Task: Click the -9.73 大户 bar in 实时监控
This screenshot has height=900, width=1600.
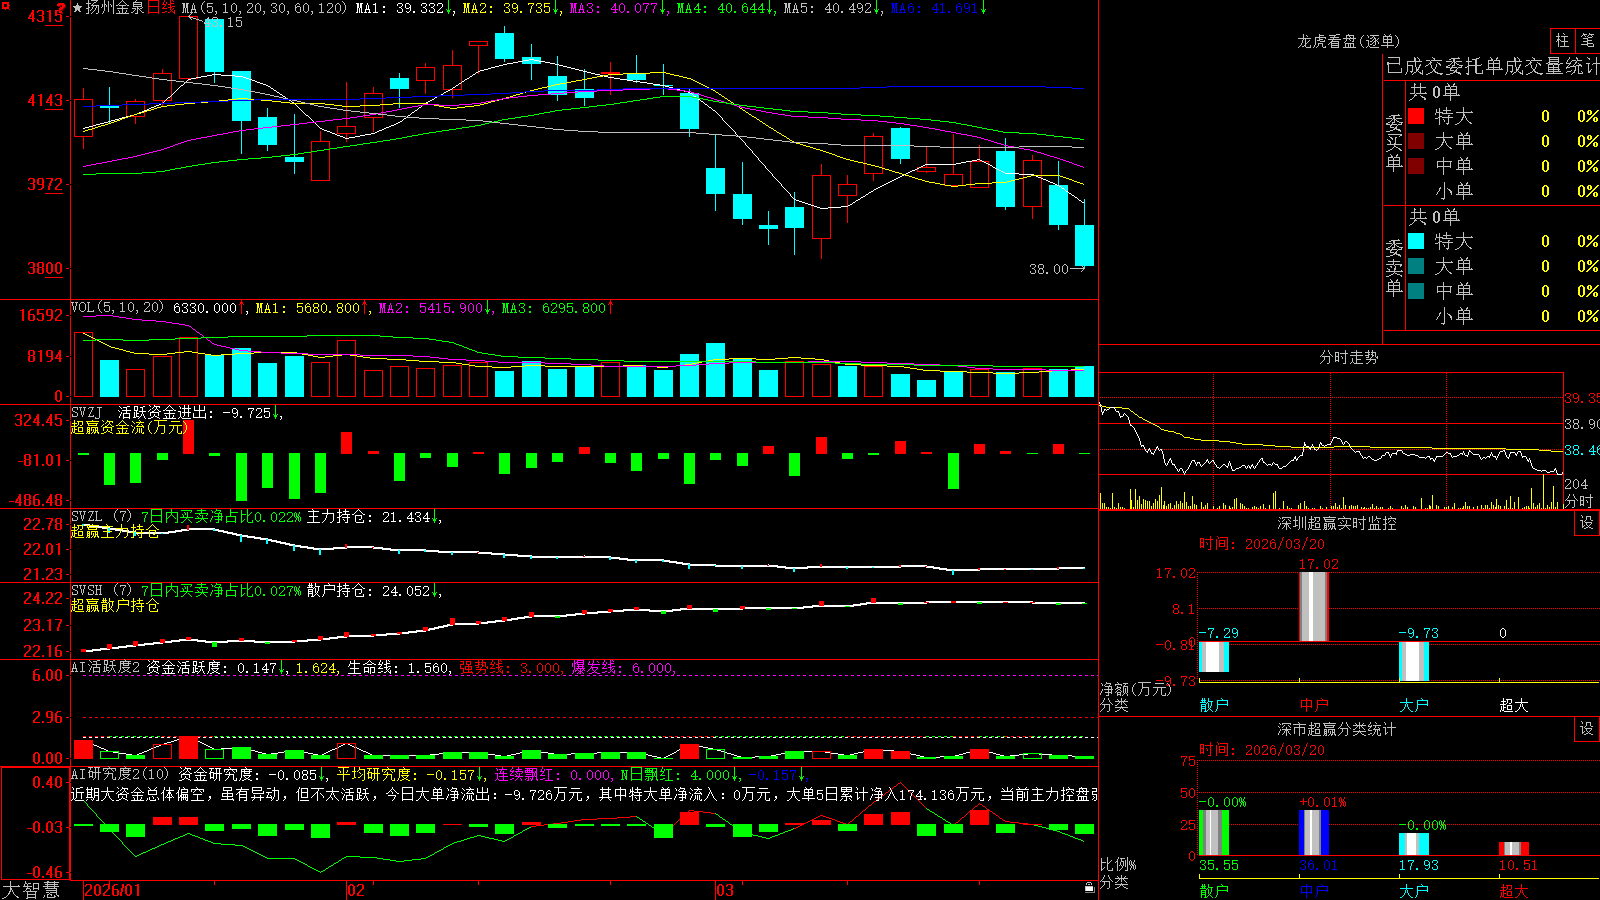Action: click(1413, 662)
